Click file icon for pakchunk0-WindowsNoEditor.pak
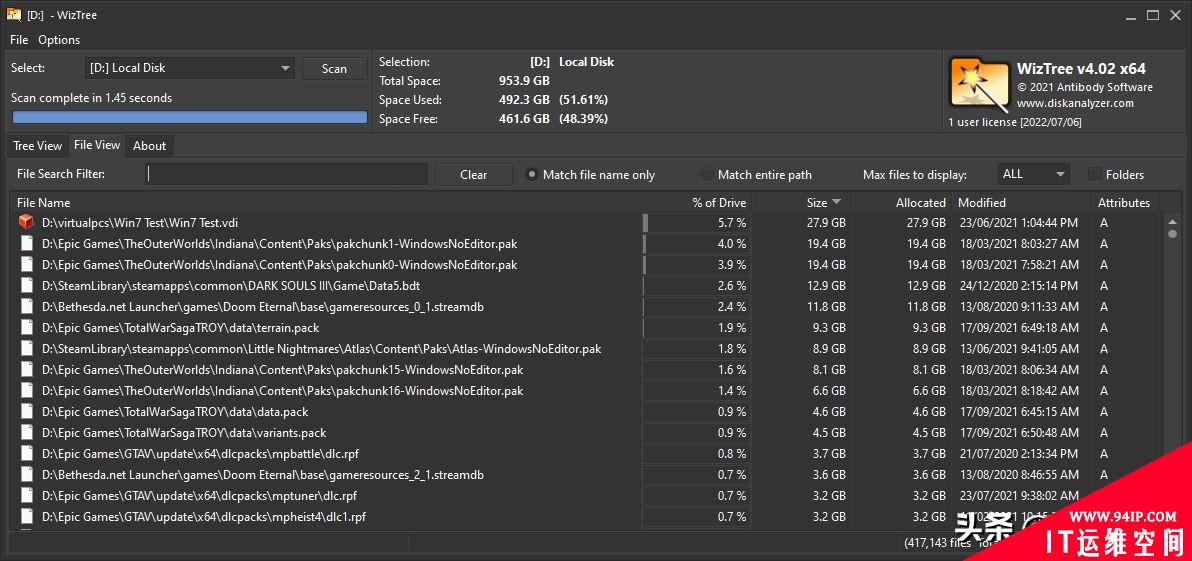Image resolution: width=1192 pixels, height=561 pixels. [x=27, y=265]
